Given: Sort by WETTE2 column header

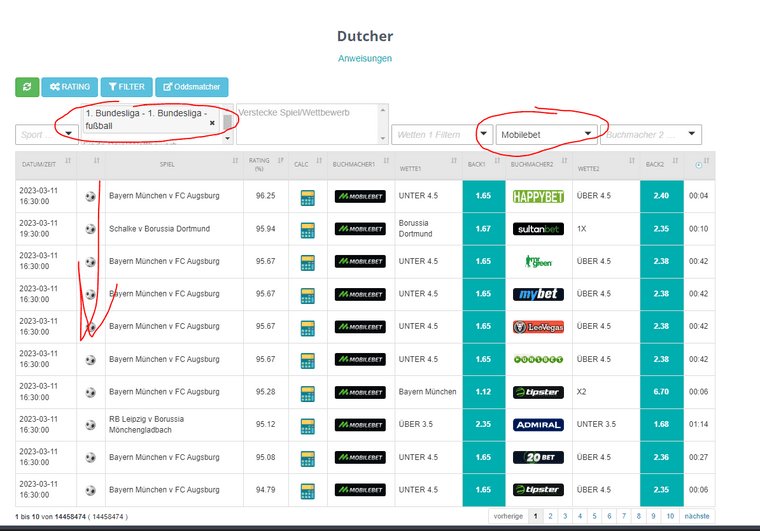Looking at the screenshot, I should pos(606,165).
